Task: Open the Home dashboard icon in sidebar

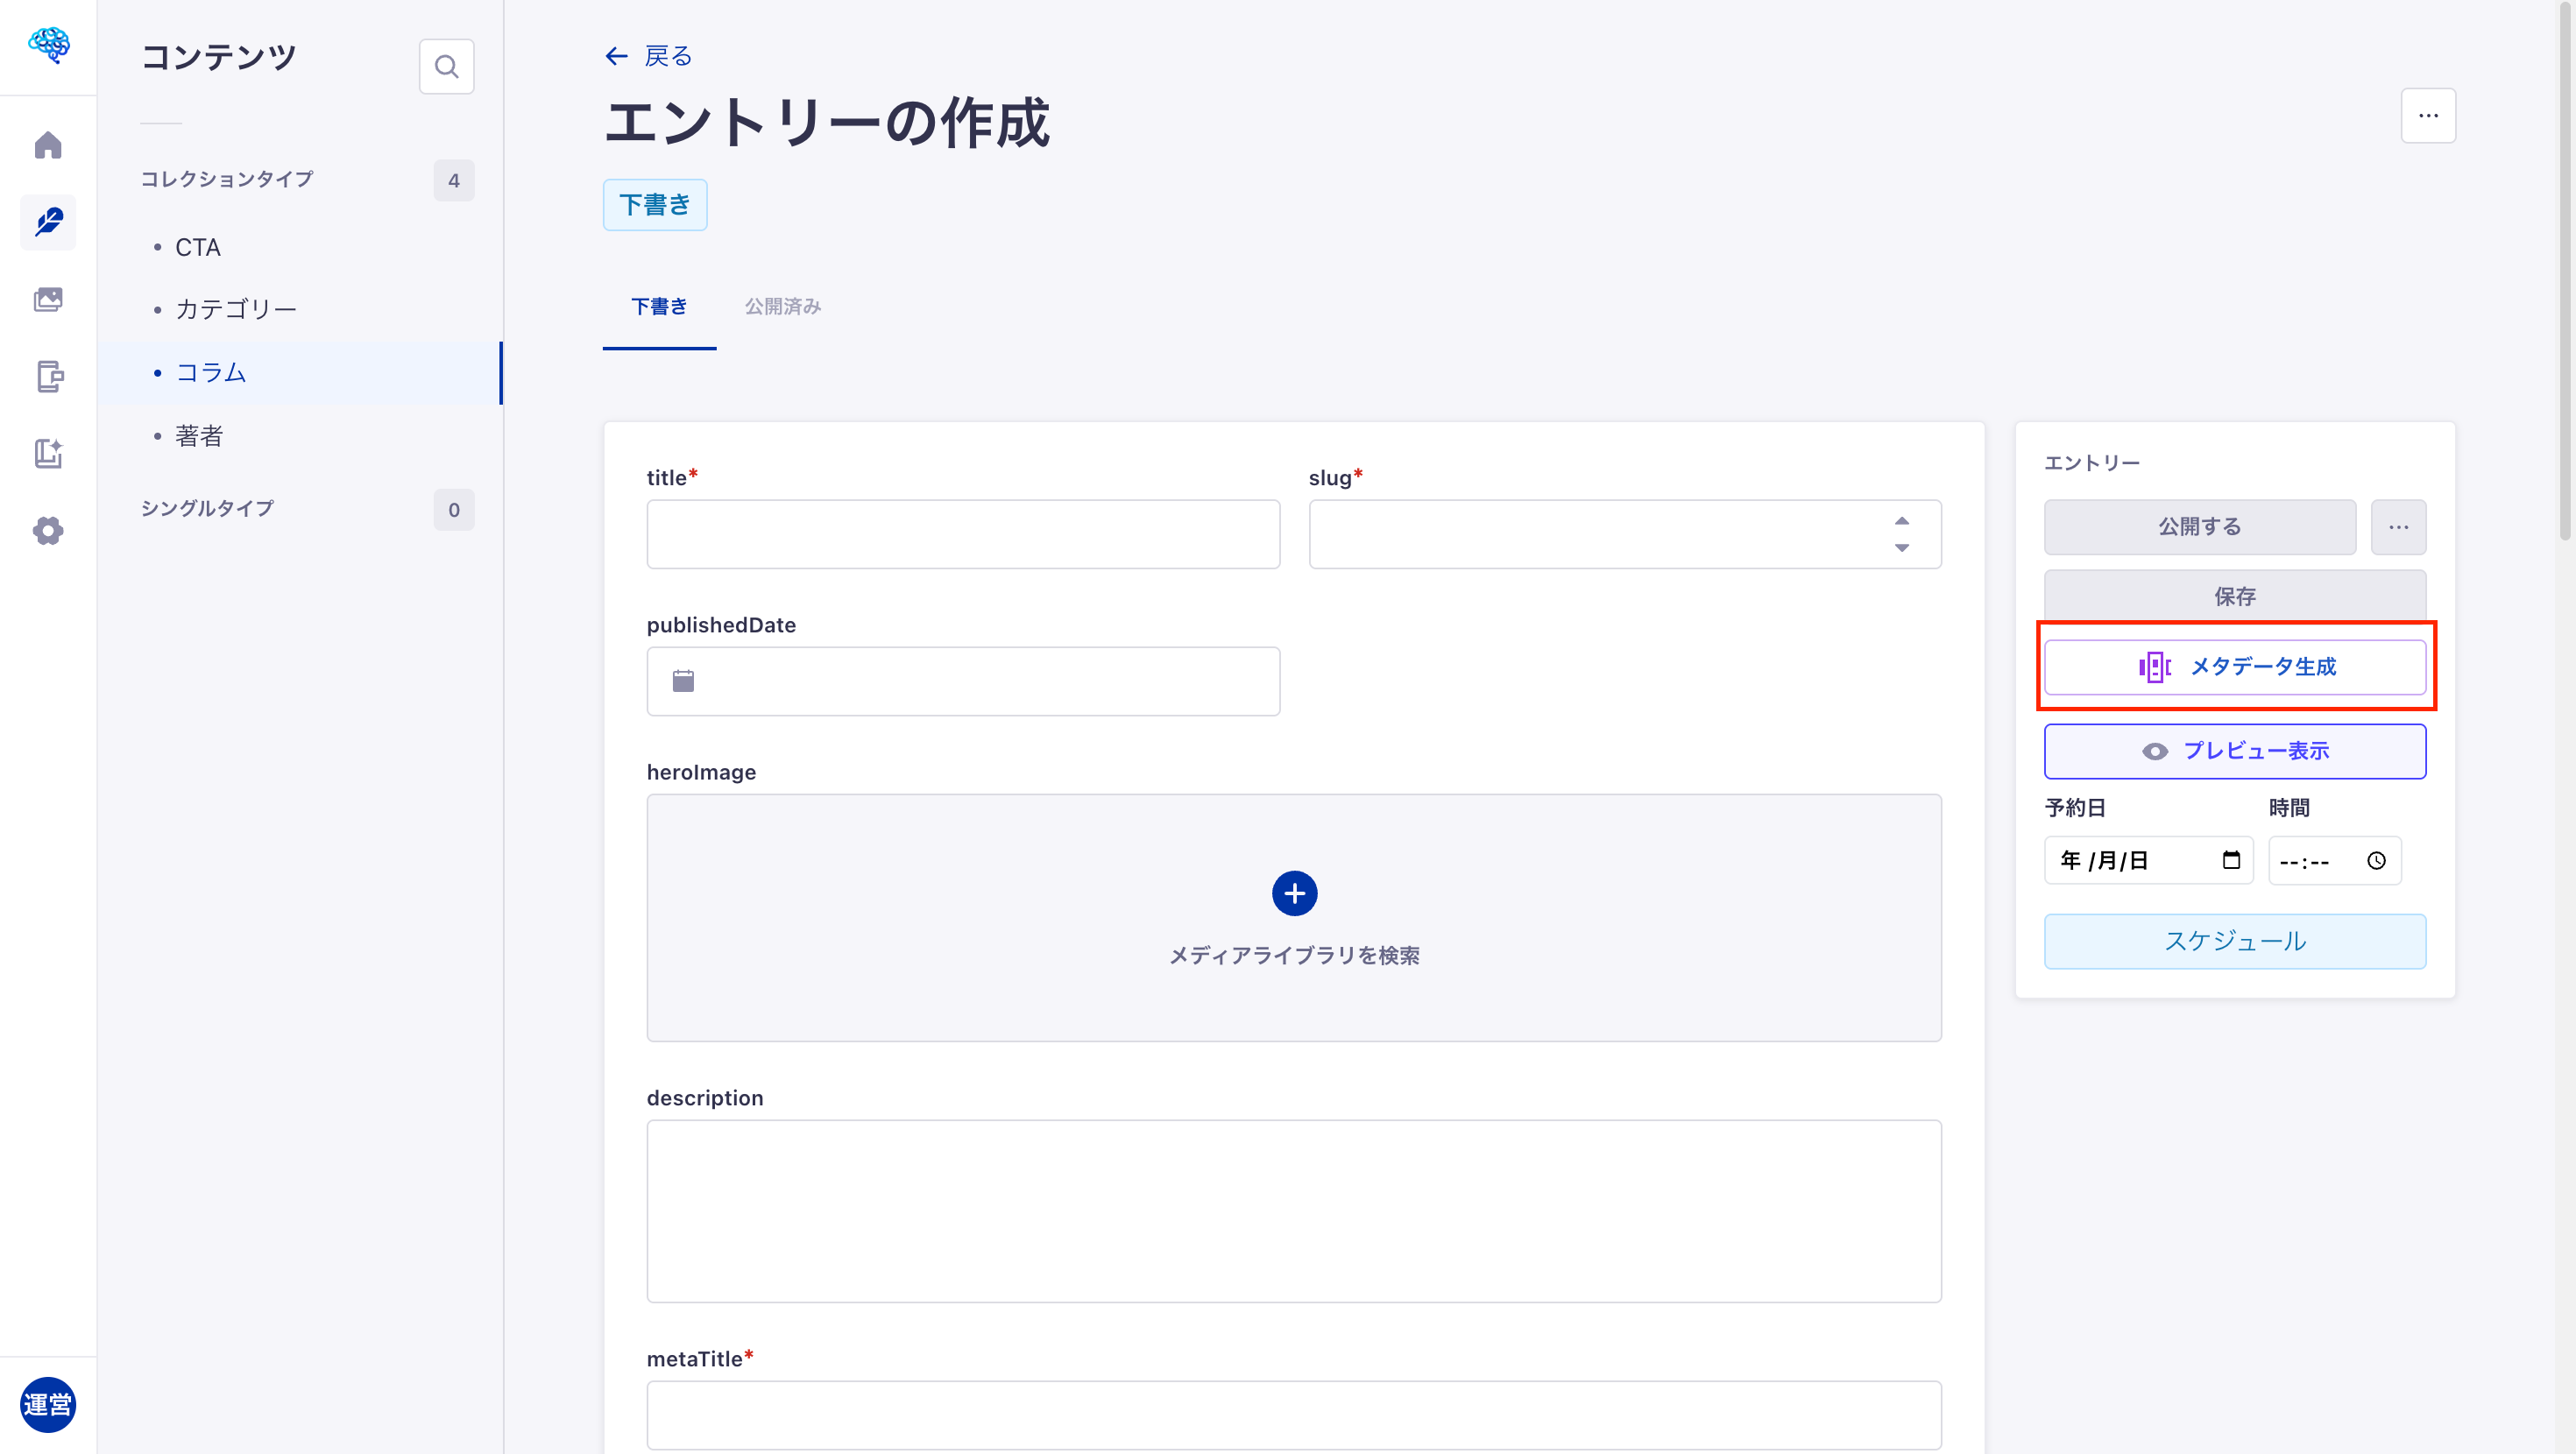Action: coord(48,145)
